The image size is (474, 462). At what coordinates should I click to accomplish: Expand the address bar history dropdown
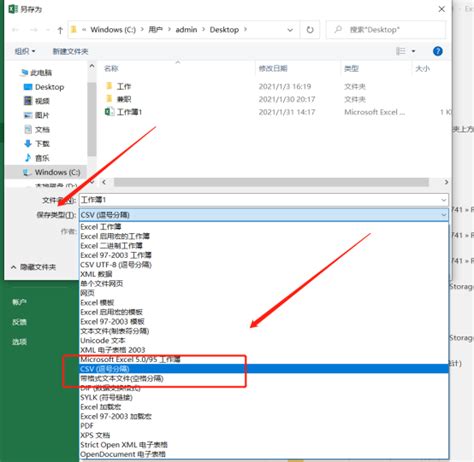pyautogui.click(x=290, y=30)
